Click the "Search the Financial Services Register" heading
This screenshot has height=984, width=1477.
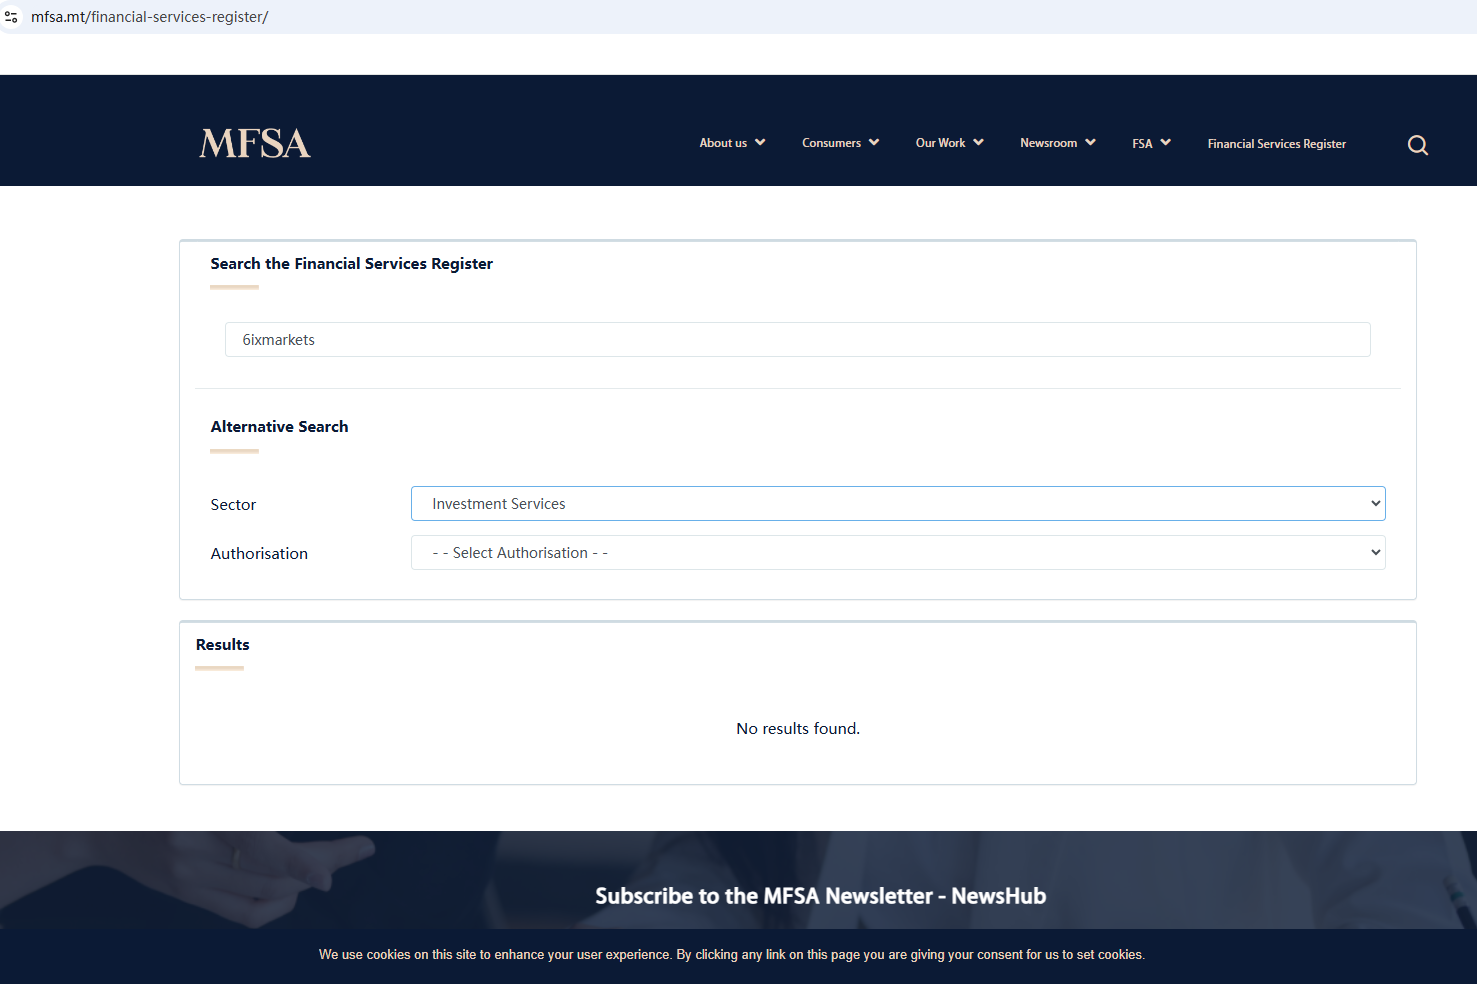(x=351, y=264)
